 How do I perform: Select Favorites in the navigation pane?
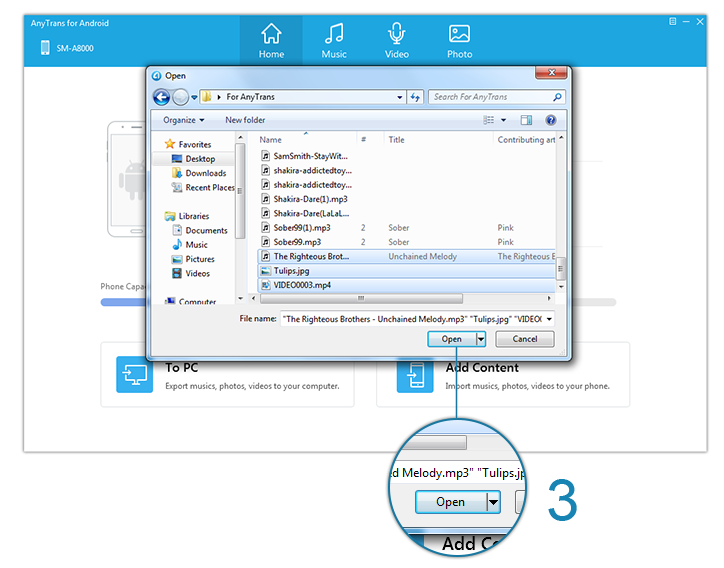(x=188, y=144)
